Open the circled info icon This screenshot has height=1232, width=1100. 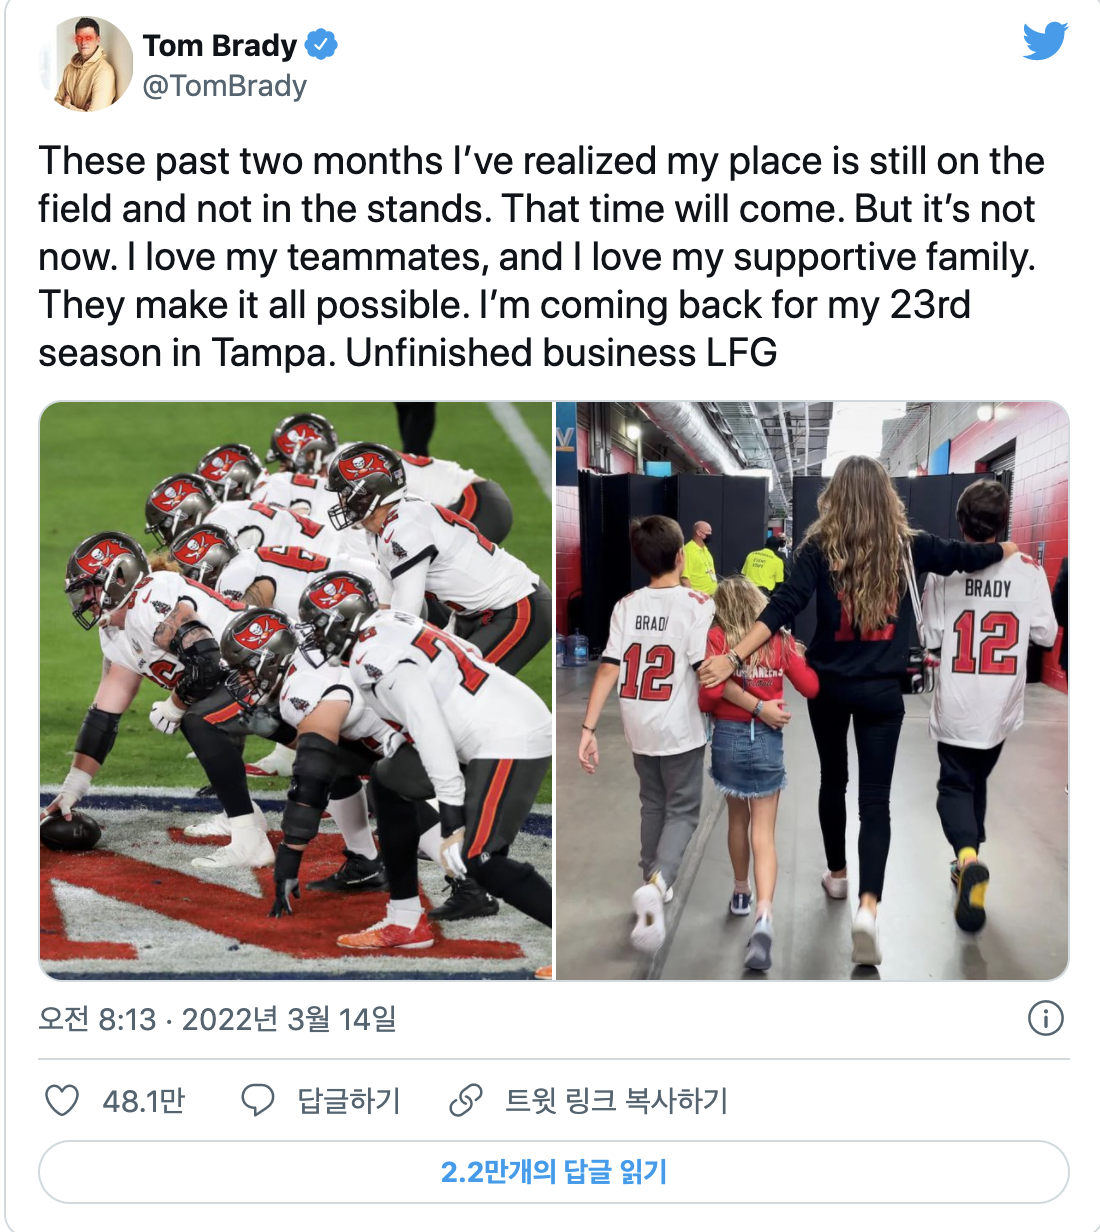coord(1045,1019)
